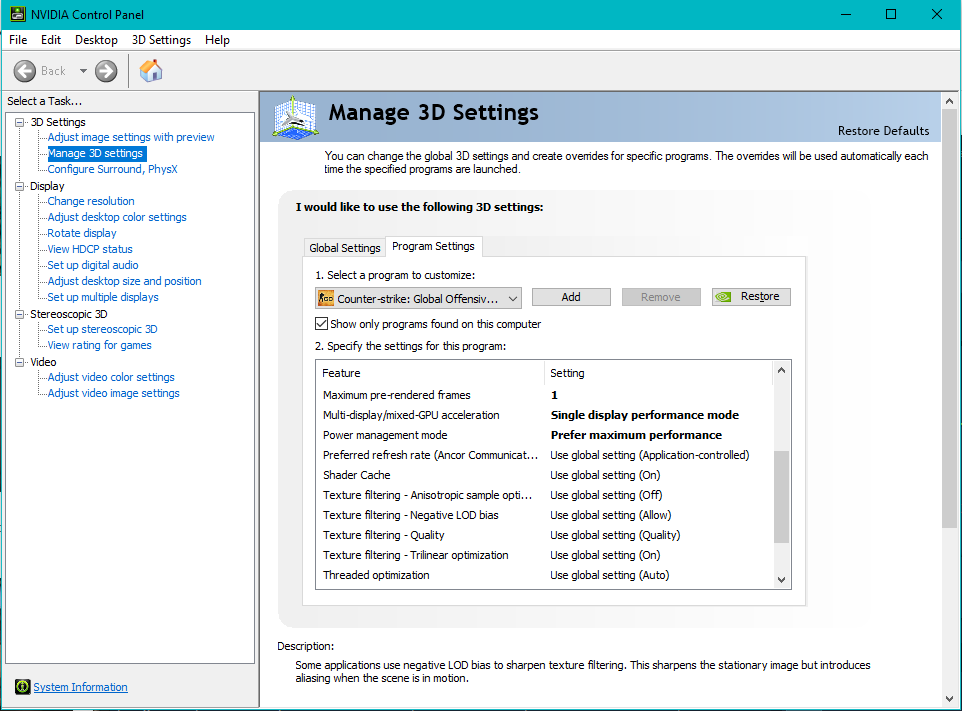Collapse the 3D Settings tree node

(x=19, y=122)
